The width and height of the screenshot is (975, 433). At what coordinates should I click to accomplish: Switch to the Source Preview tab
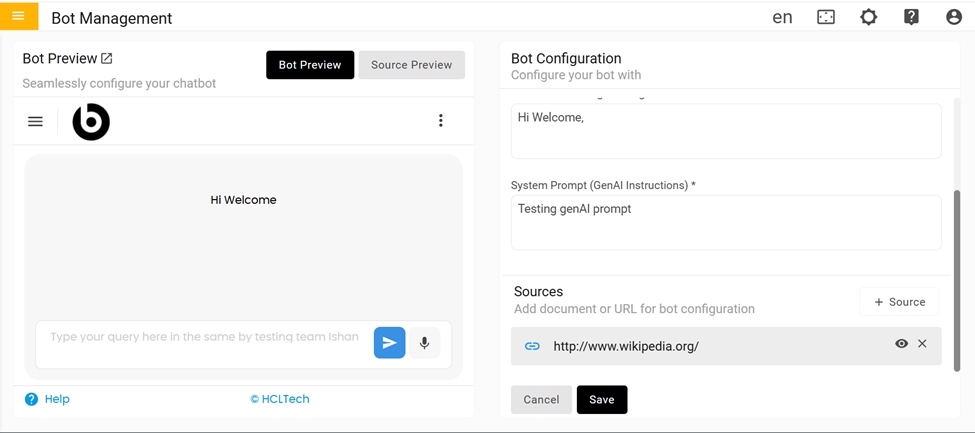pos(411,65)
